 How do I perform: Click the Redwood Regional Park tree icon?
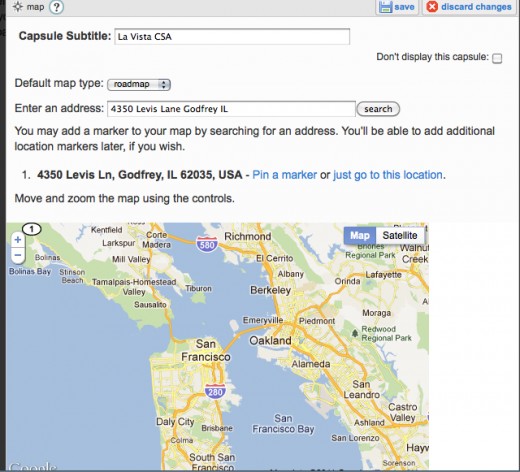click(355, 333)
